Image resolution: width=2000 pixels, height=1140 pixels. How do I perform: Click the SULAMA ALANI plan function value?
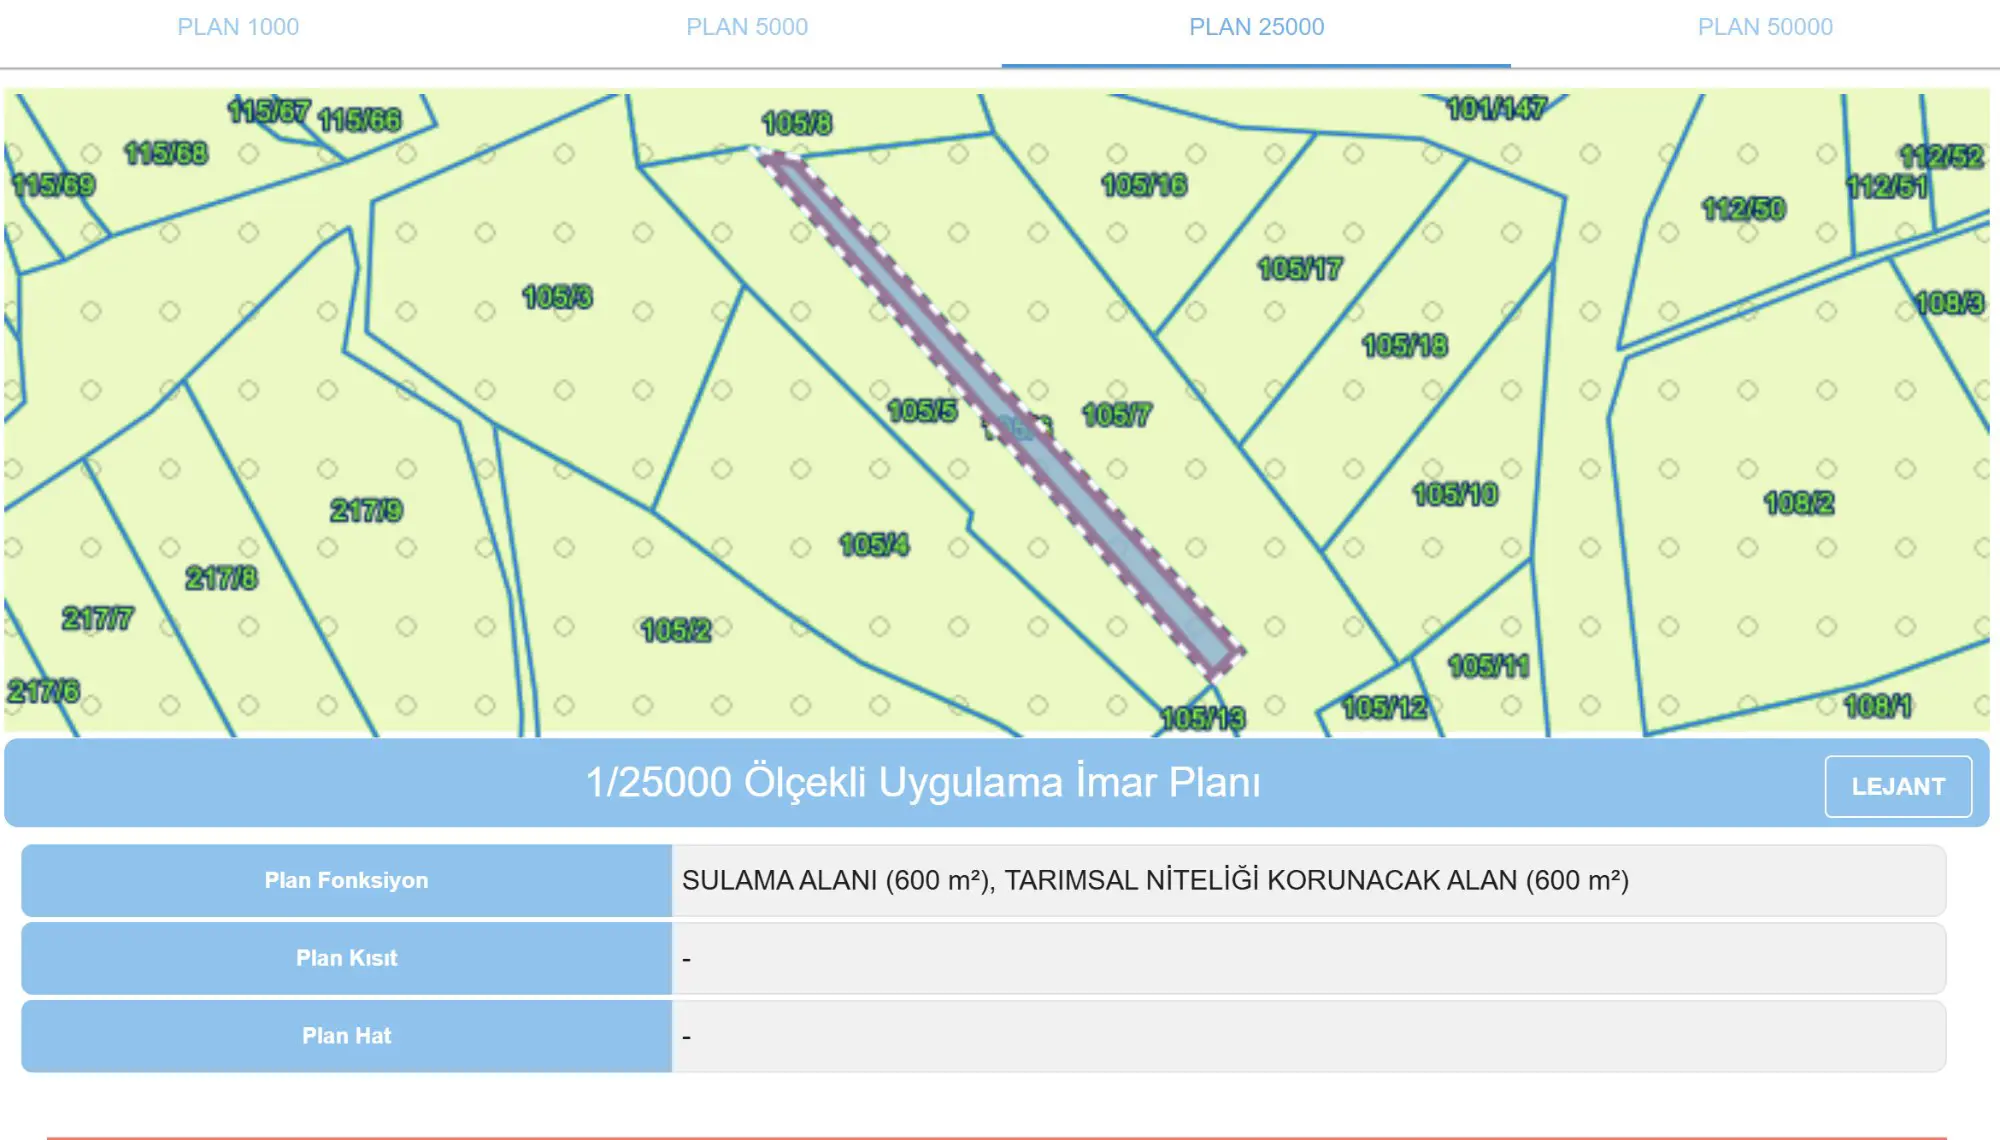(x=1155, y=880)
